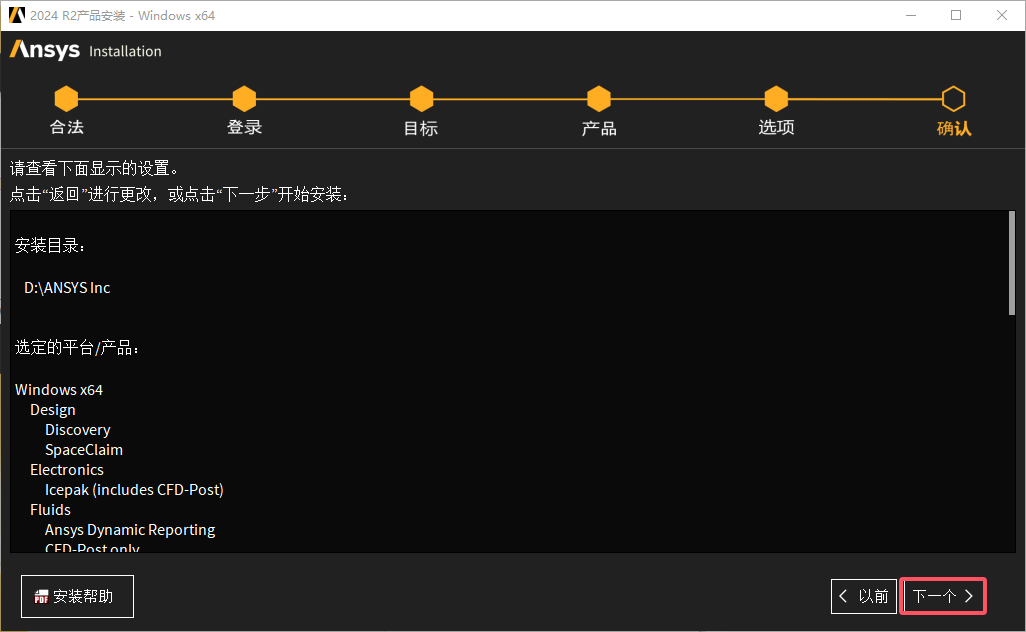This screenshot has width=1026, height=632.
Task: Select the Discovery product entry
Action: tap(77, 429)
